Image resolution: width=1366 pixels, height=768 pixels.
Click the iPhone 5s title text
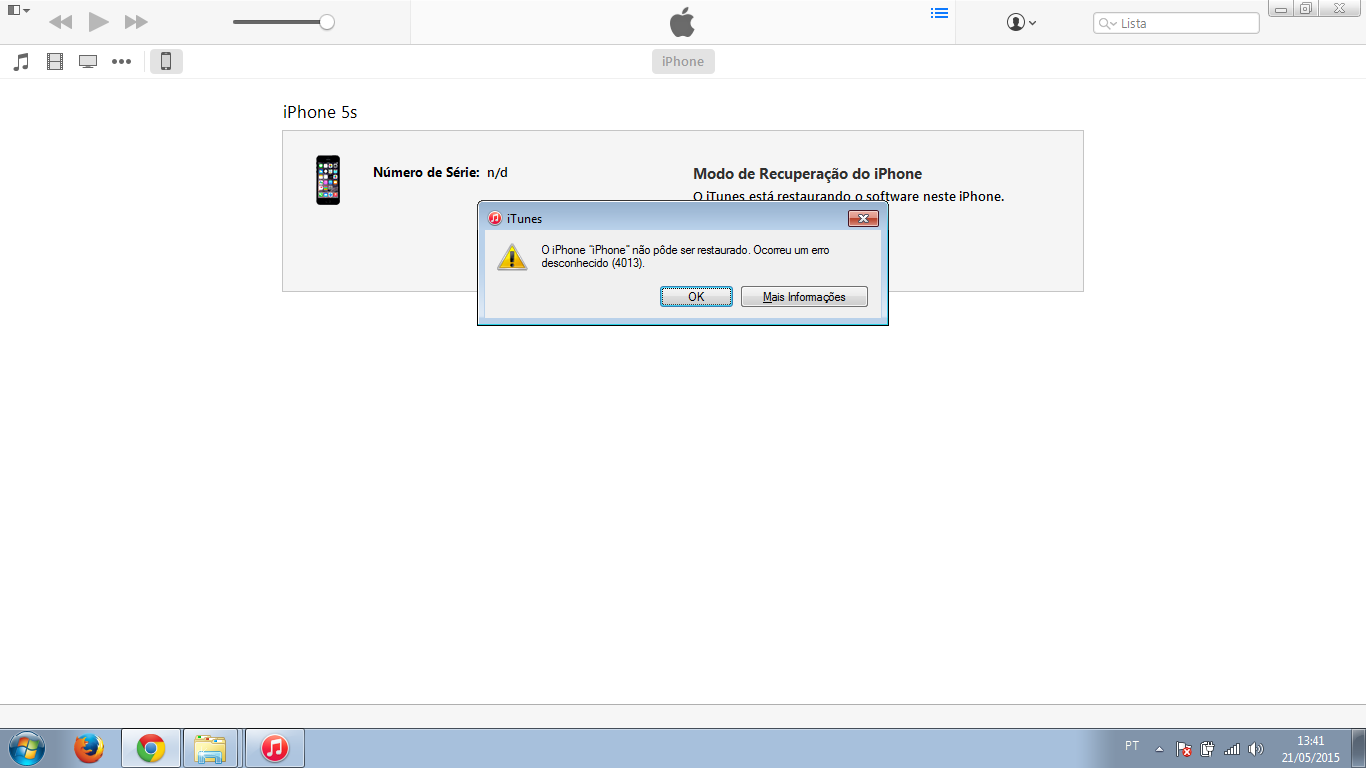point(320,112)
